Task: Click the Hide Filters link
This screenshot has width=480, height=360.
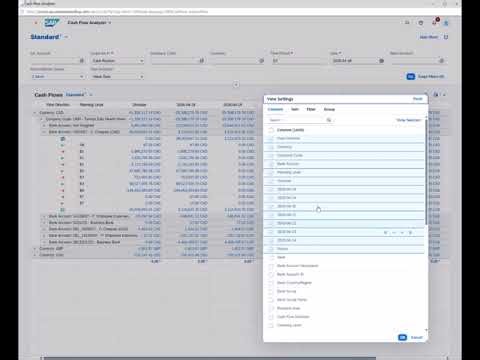Action: coord(429,37)
